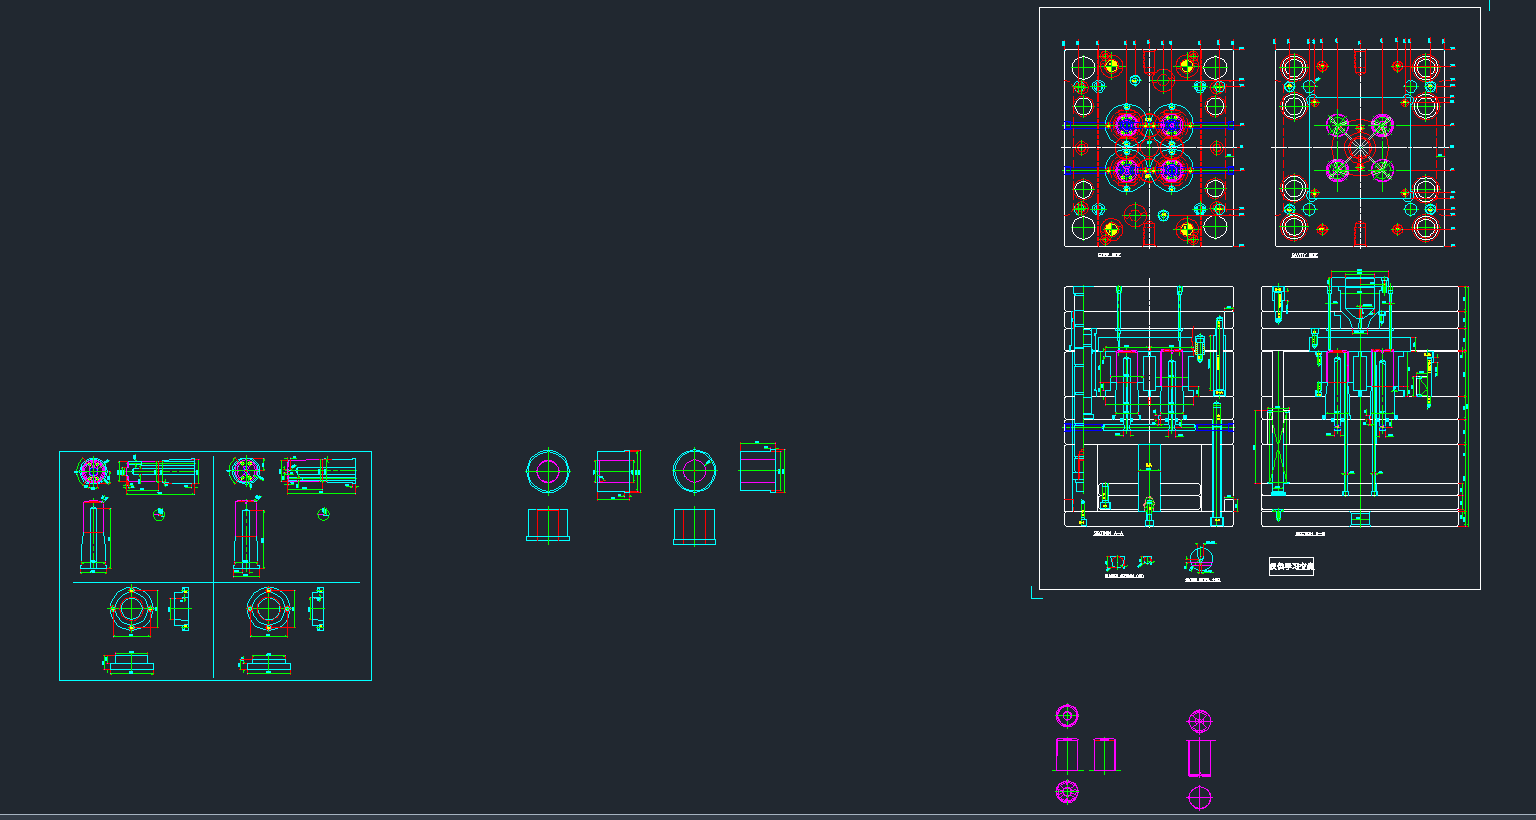Click top-left magenta round part in cyan frame
The height and width of the screenshot is (820, 1536).
93,470
